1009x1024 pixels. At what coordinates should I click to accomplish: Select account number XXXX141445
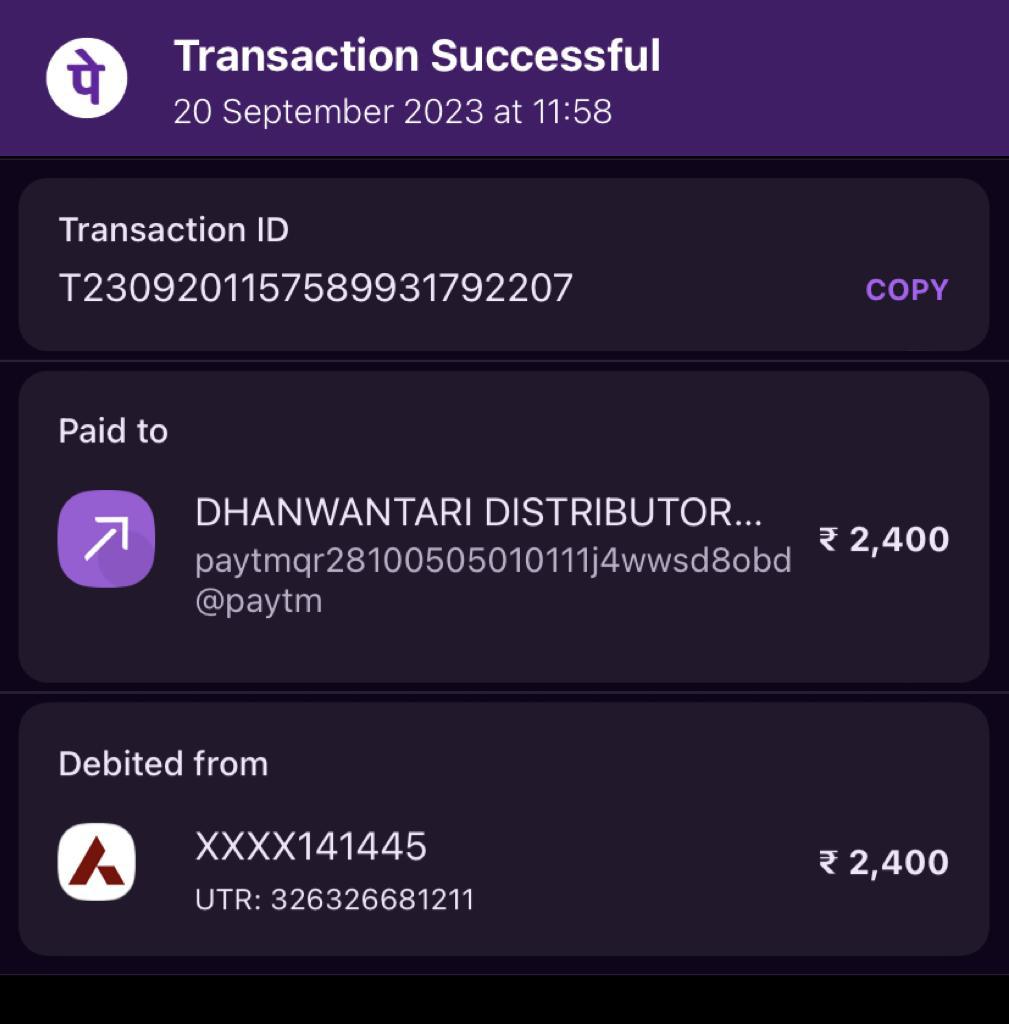click(311, 847)
